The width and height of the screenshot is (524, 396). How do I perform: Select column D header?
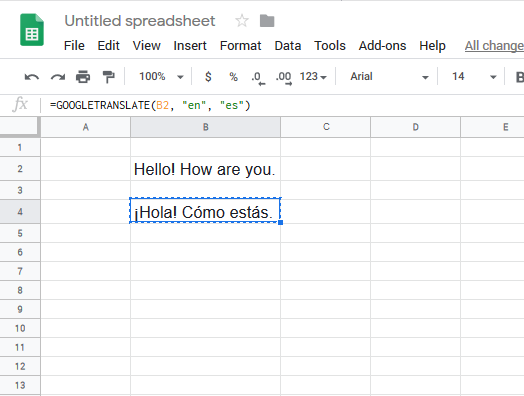(x=415, y=127)
